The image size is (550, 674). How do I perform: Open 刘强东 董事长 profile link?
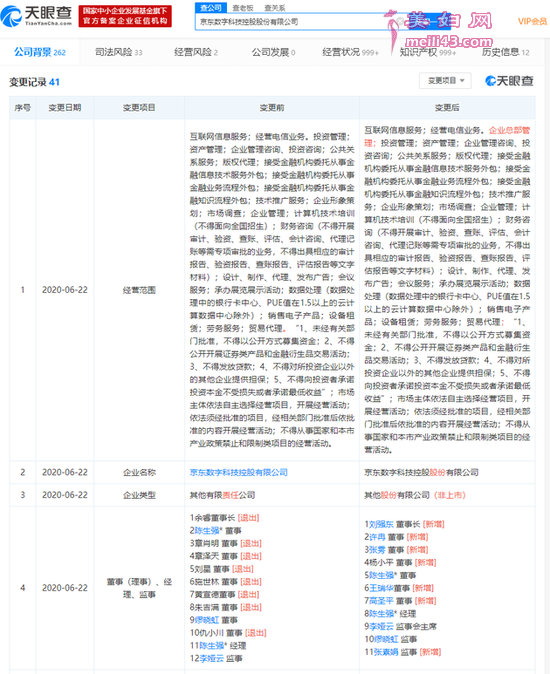coord(381,524)
